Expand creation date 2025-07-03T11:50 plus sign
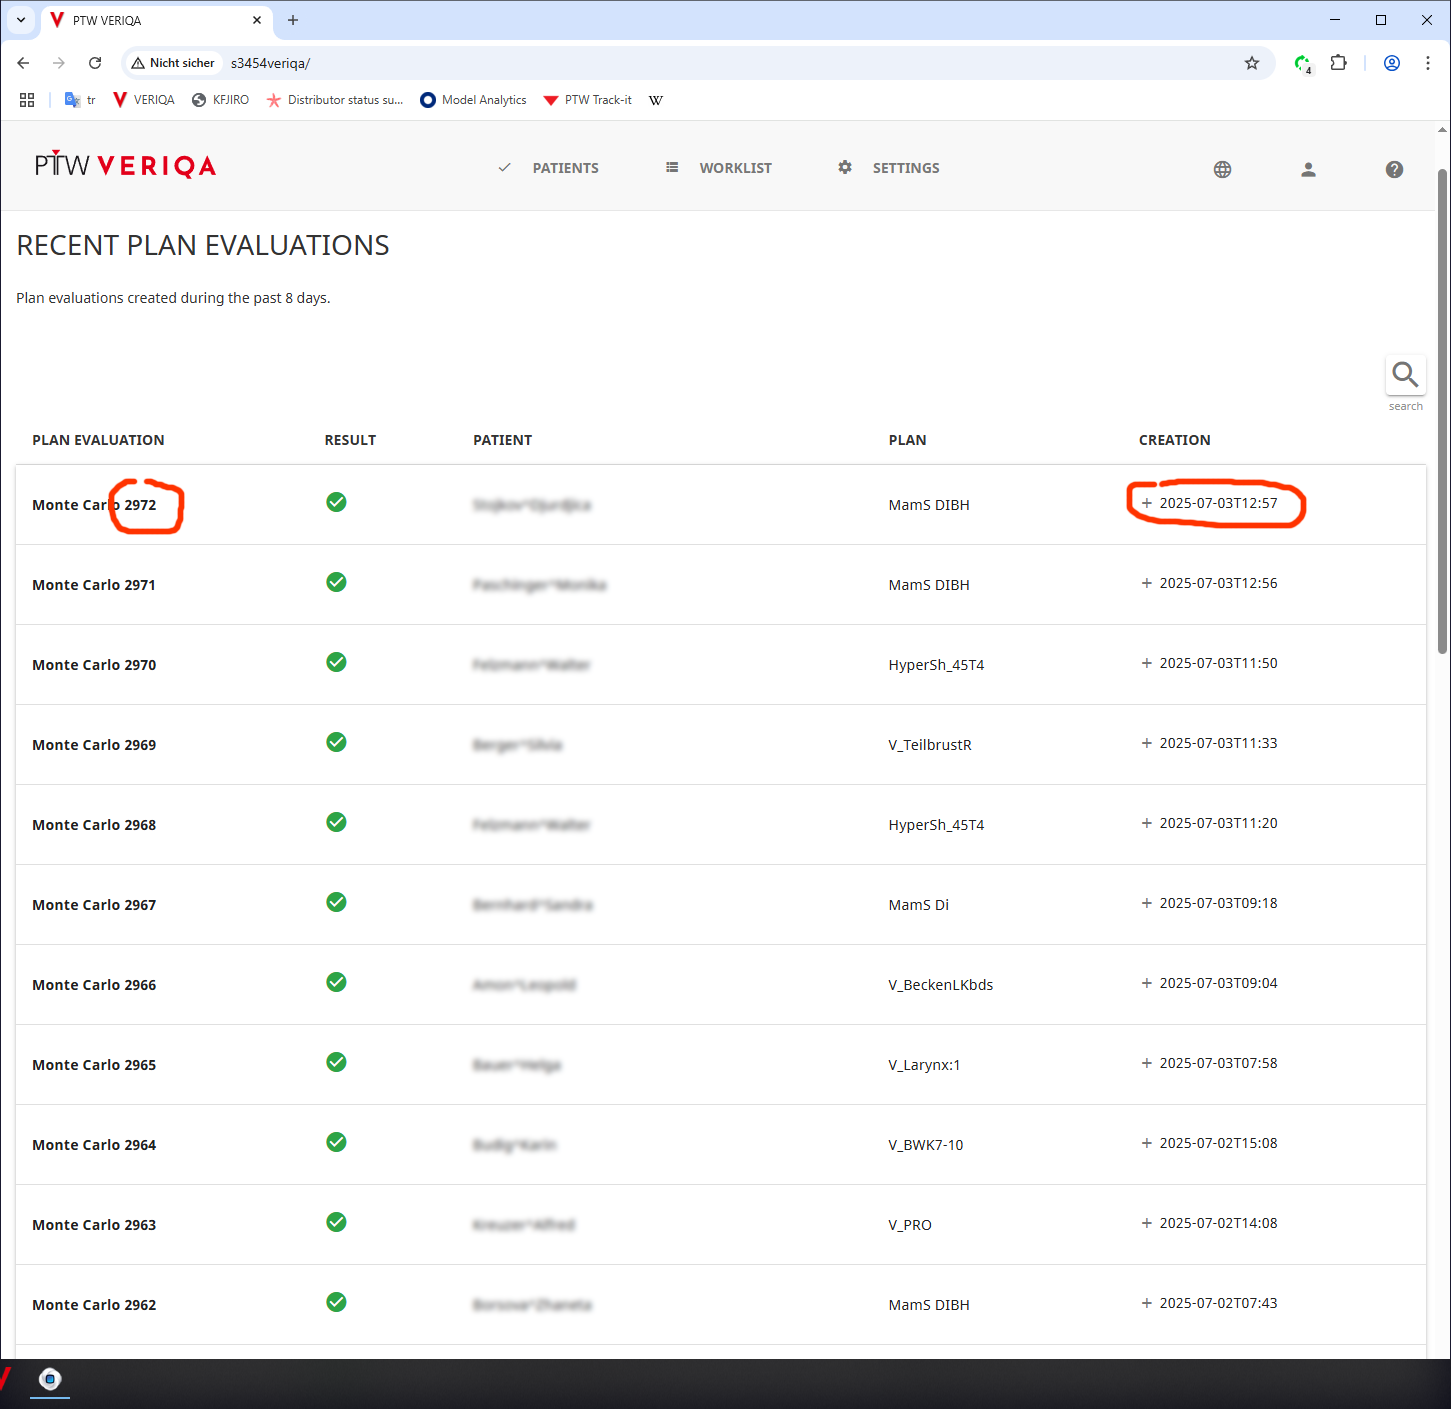Image resolution: width=1451 pixels, height=1409 pixels. (1147, 663)
